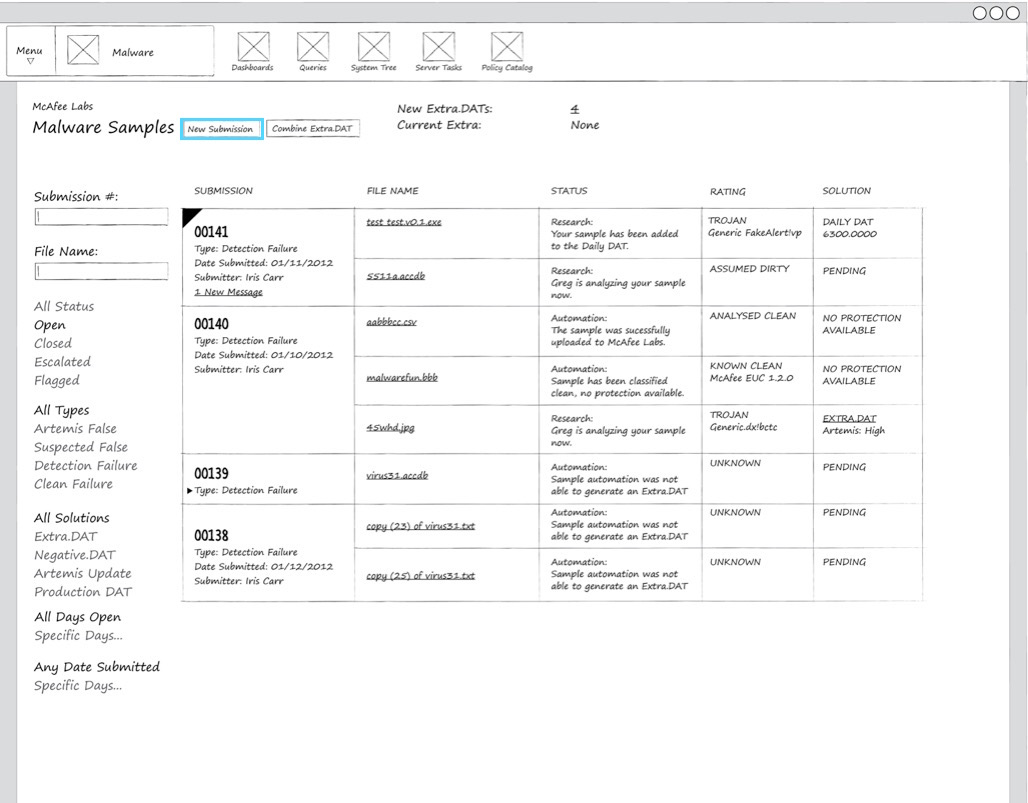Open file aabbbcc.csv
This screenshot has width=1028, height=803.
click(391, 322)
